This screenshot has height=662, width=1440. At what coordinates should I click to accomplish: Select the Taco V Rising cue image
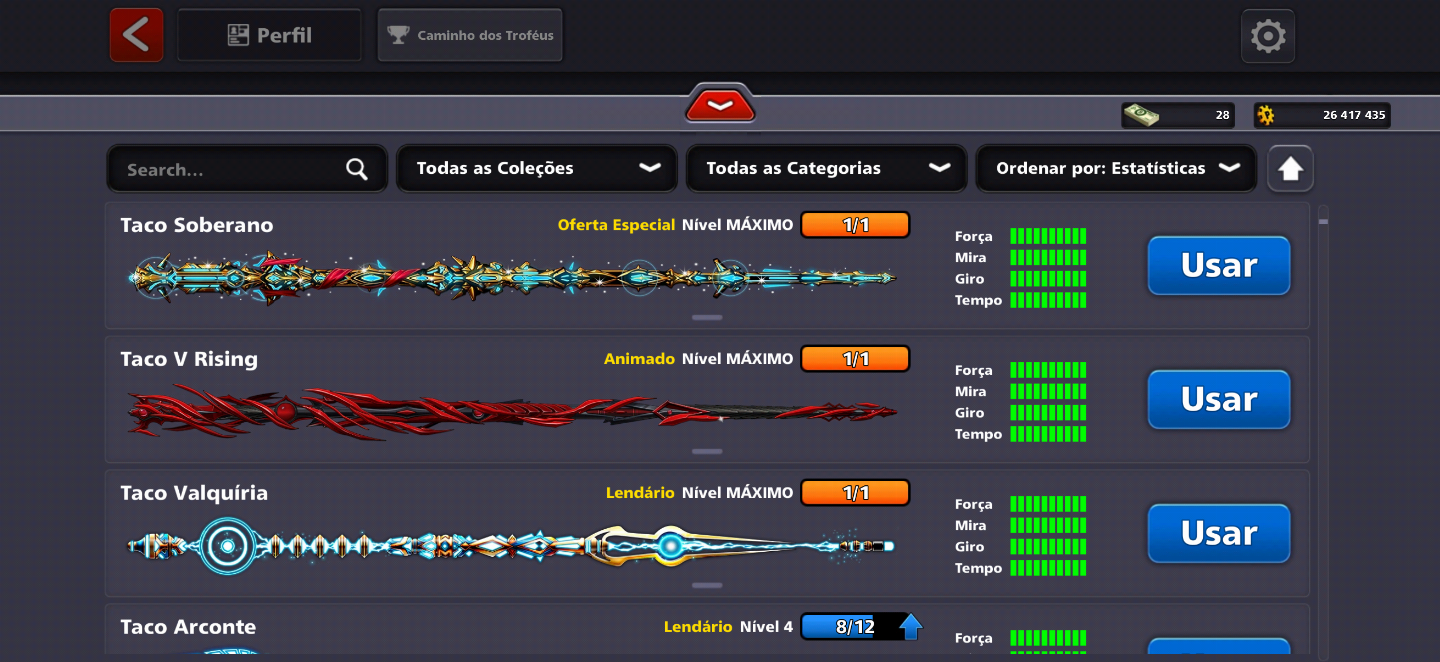512,412
